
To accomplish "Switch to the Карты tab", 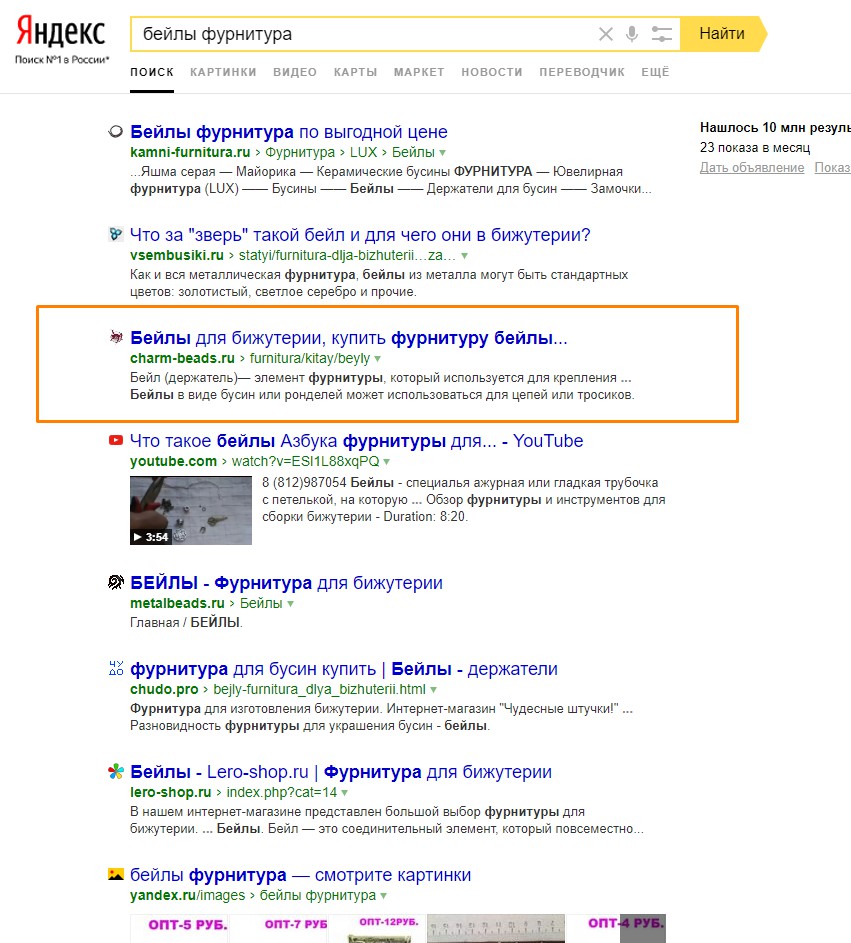I will coord(355,72).
